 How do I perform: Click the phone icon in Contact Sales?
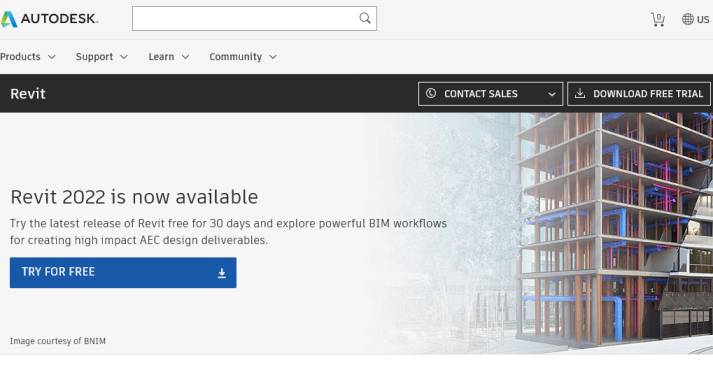point(431,93)
